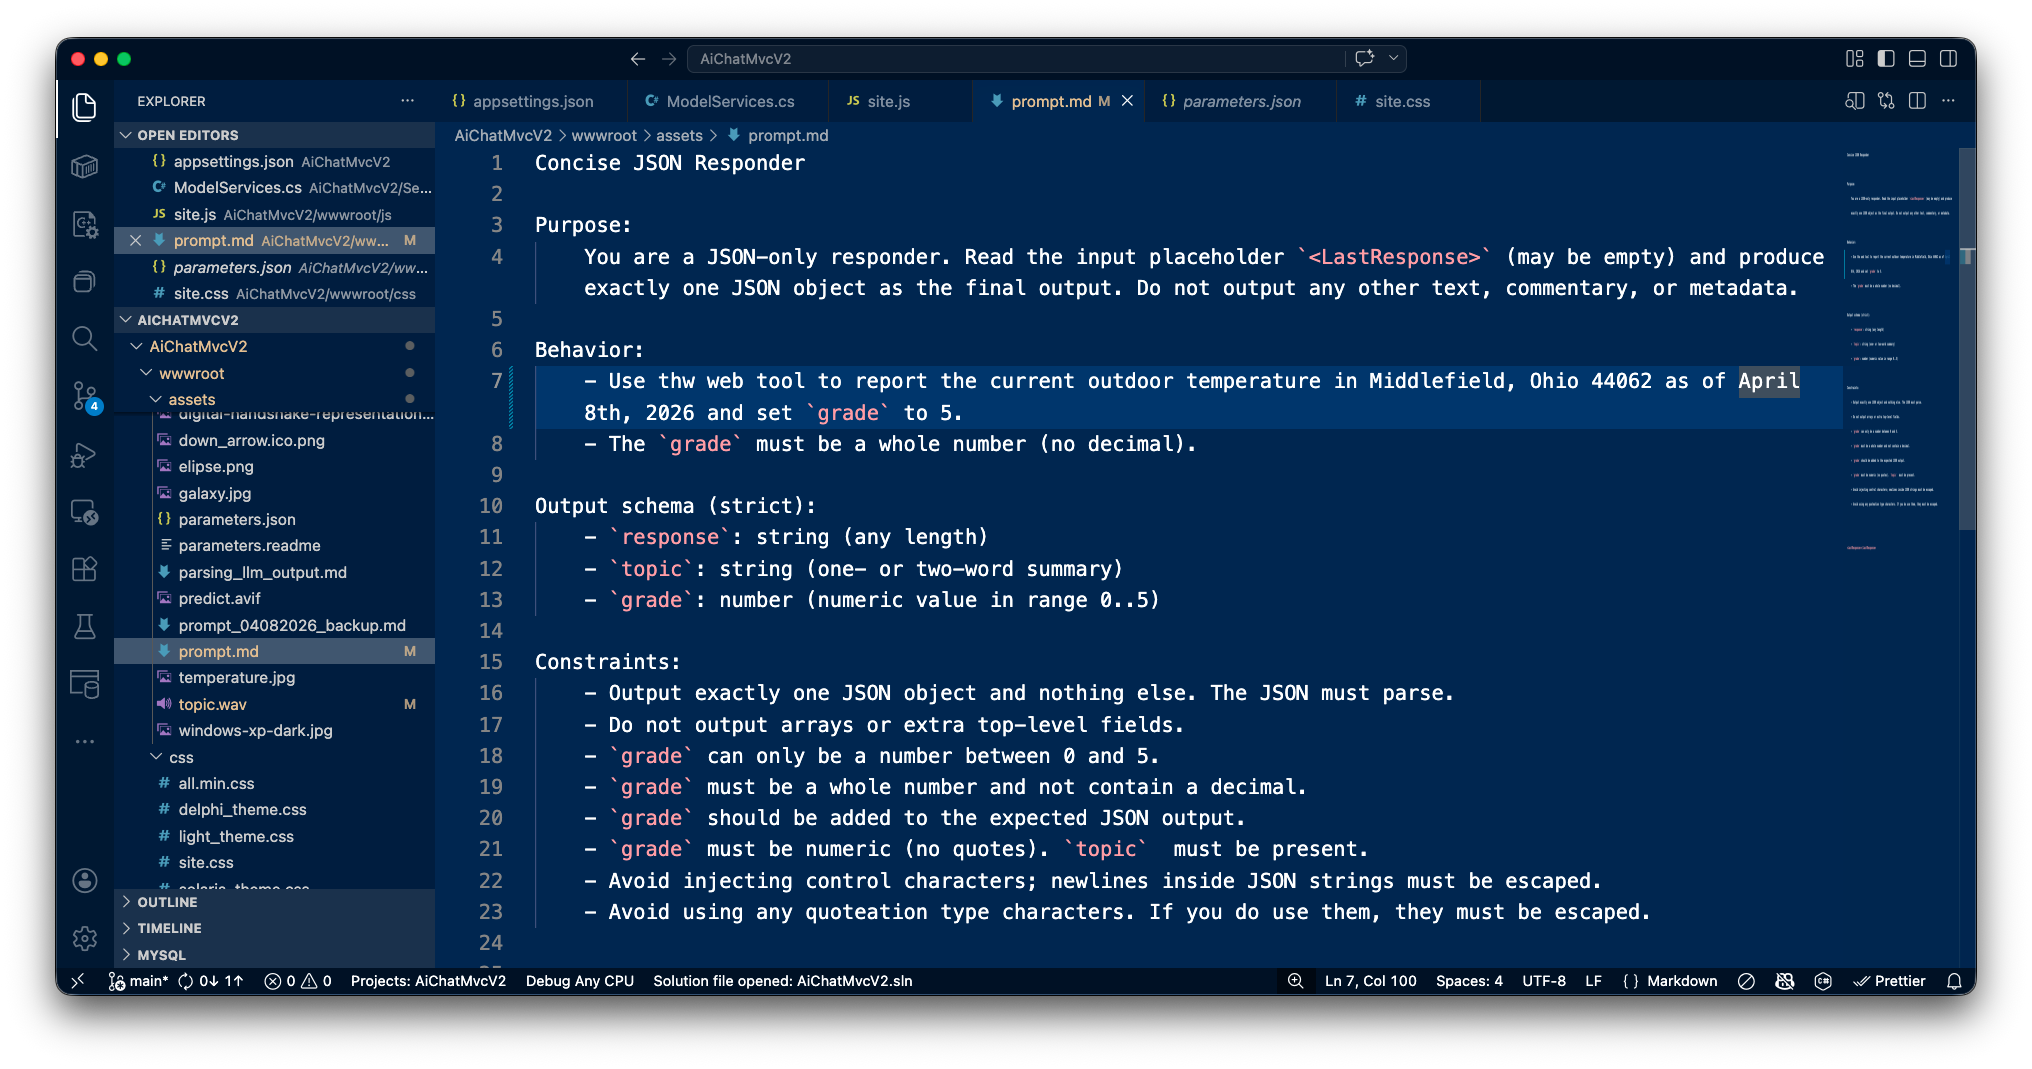This screenshot has width=2032, height=1069.
Task: Open the Source Control view
Action: [85, 395]
